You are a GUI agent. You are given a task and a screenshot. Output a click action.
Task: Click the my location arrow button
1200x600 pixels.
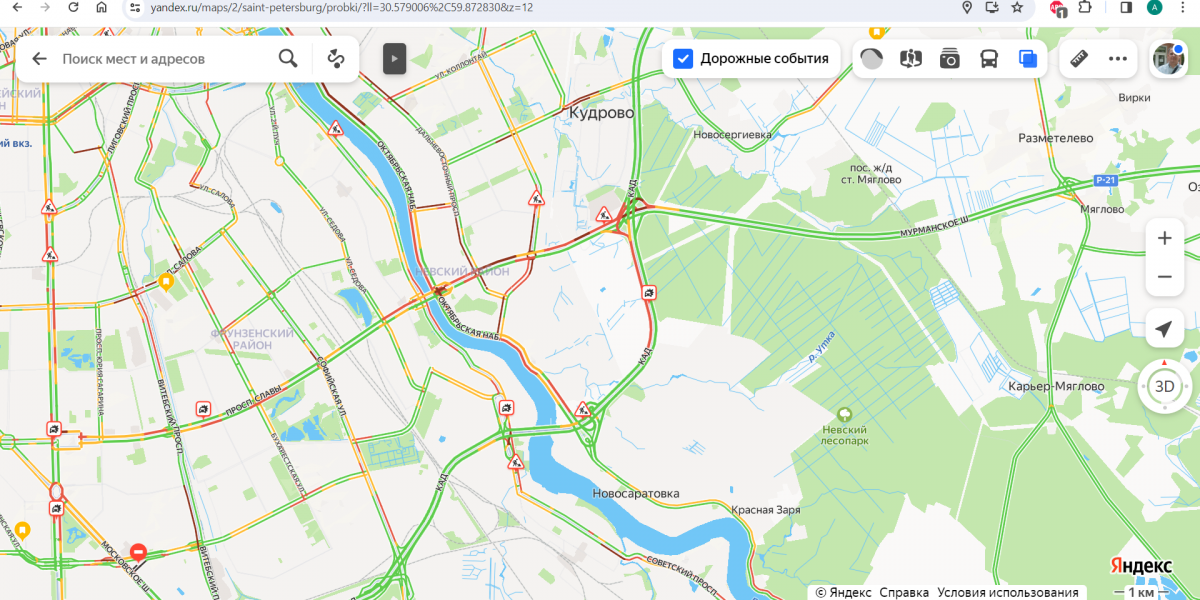click(1164, 329)
